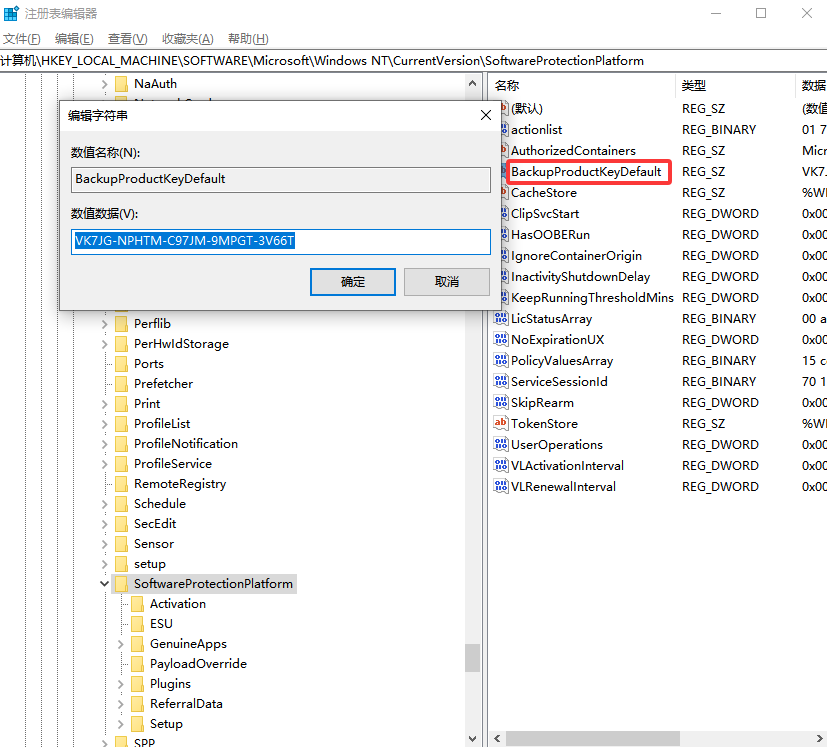This screenshot has height=747, width=827.
Task: Click the Activation subkey folder icon
Action: pyautogui.click(x=137, y=604)
